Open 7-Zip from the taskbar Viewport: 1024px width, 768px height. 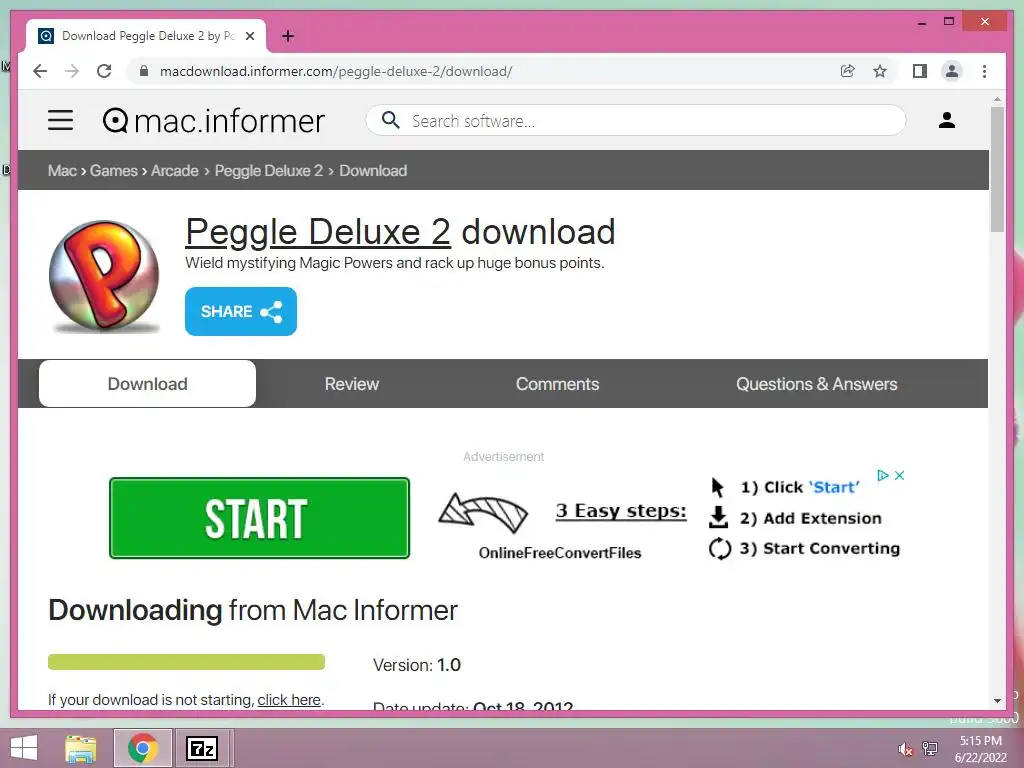(x=202, y=748)
